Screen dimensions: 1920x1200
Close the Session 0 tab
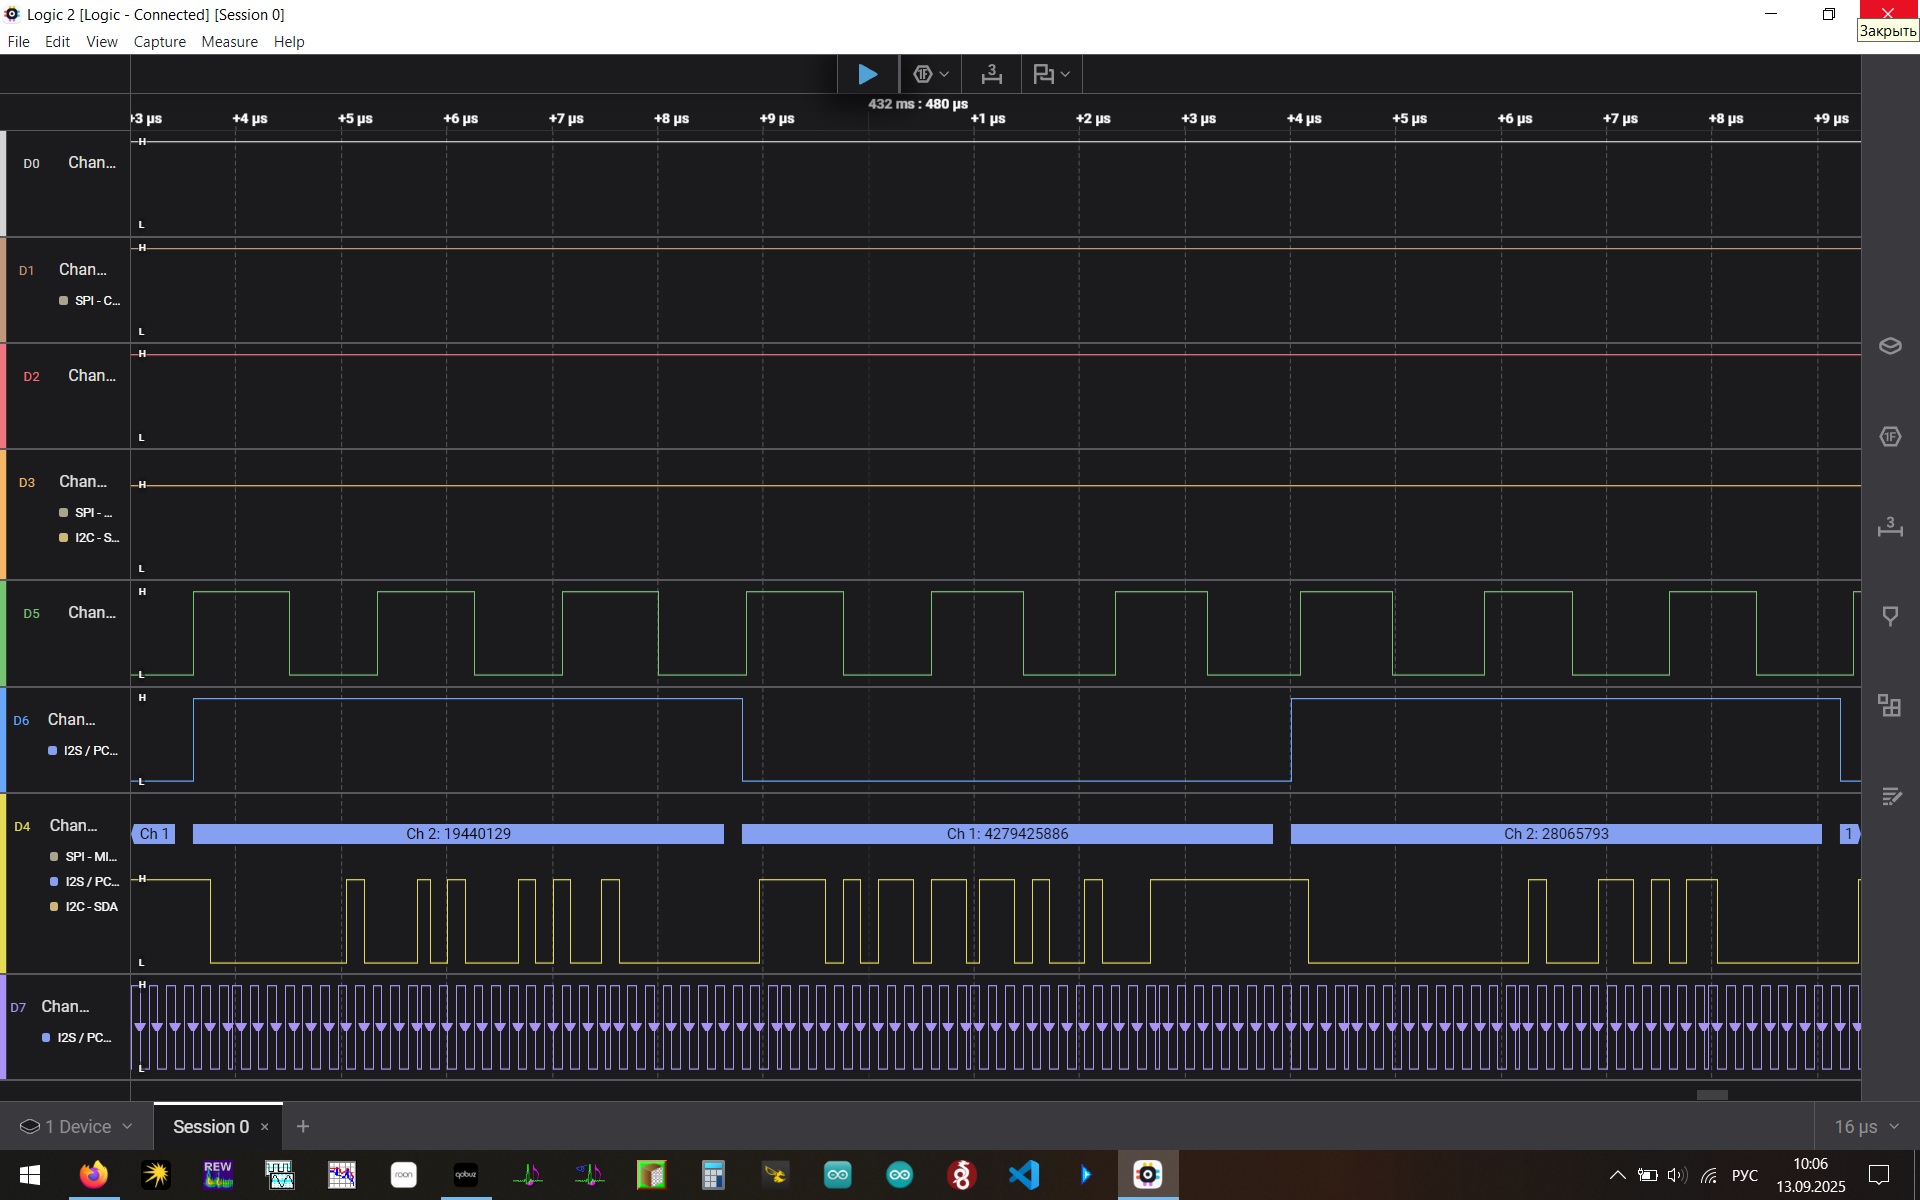pyautogui.click(x=265, y=1127)
